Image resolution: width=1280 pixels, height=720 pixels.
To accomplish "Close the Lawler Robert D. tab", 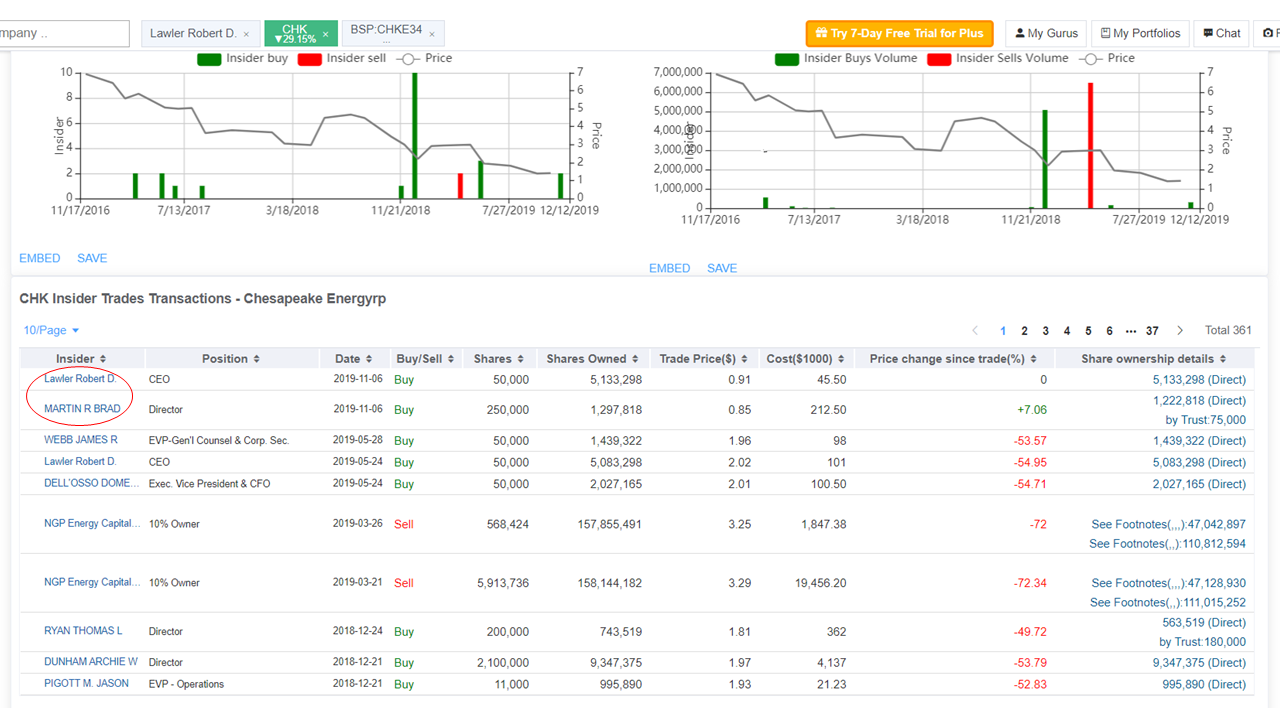I will tap(246, 34).
